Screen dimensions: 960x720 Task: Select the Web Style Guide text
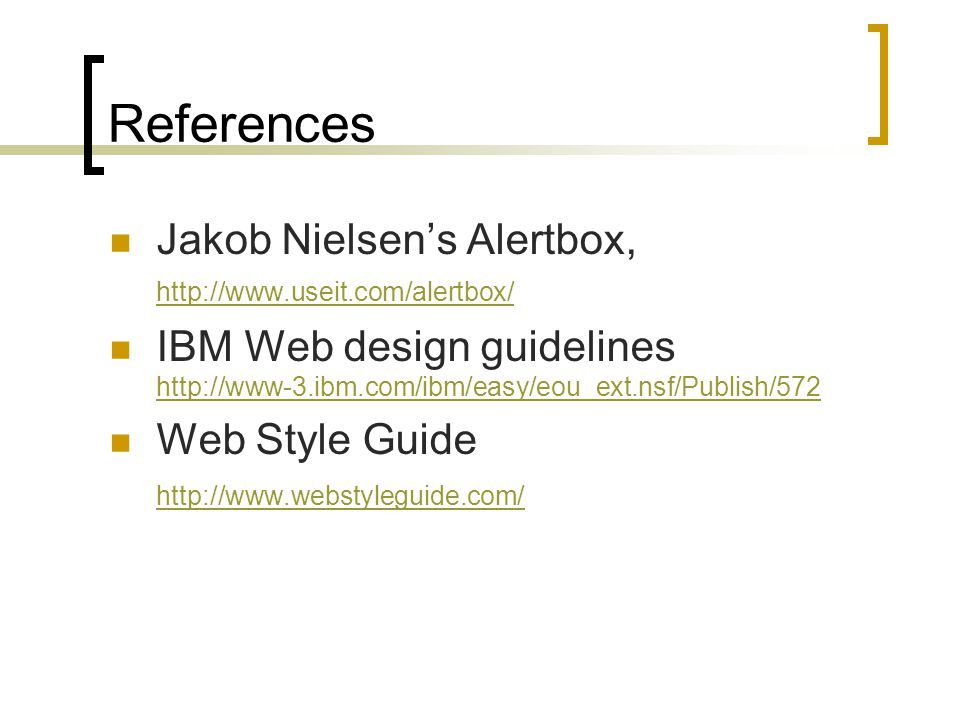point(317,440)
